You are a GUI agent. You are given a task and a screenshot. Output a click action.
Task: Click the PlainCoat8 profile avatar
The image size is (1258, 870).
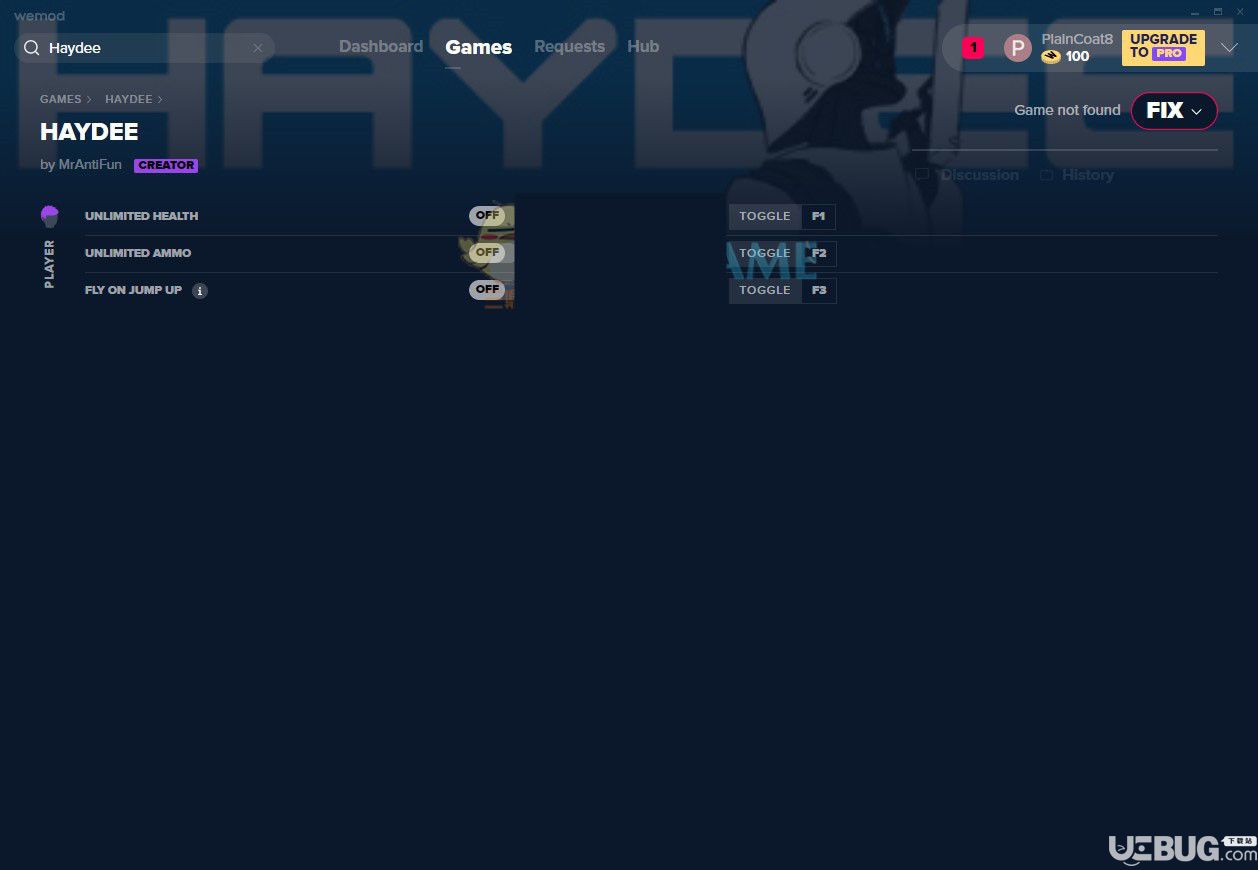[1017, 48]
